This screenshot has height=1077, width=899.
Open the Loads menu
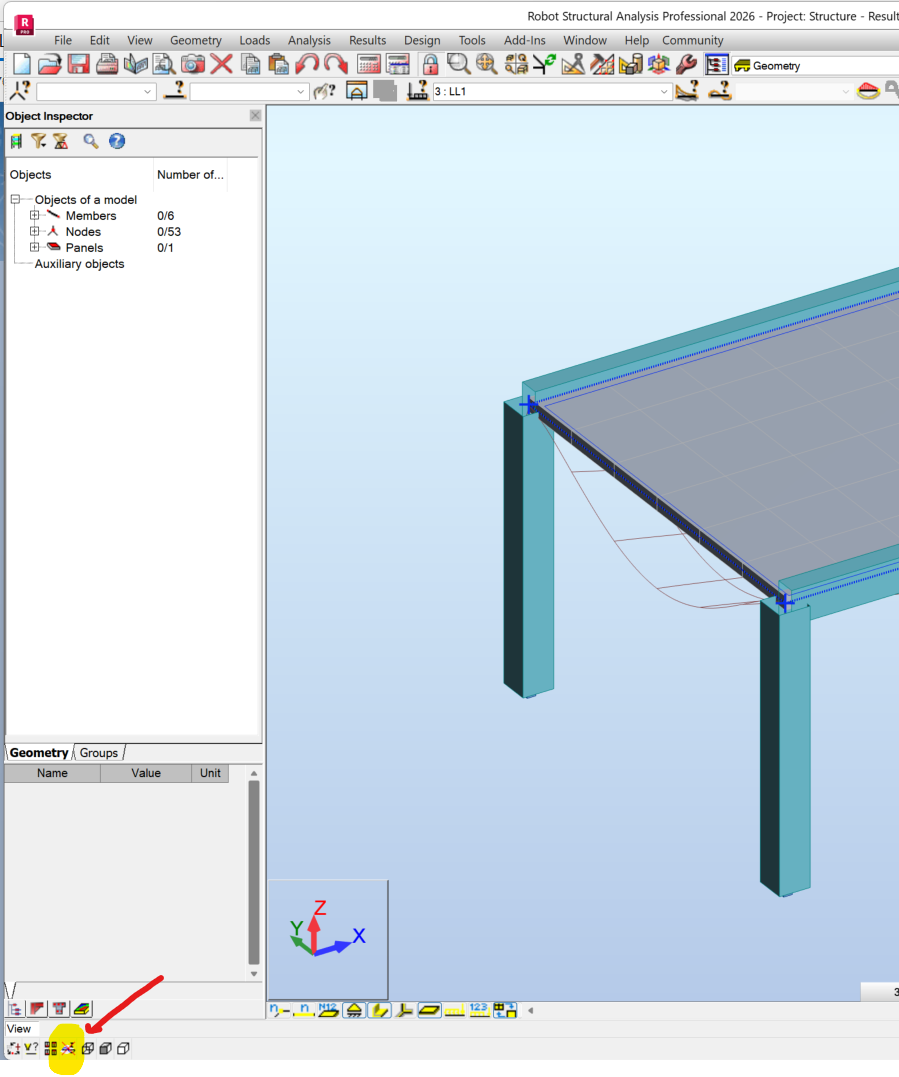[x=255, y=40]
